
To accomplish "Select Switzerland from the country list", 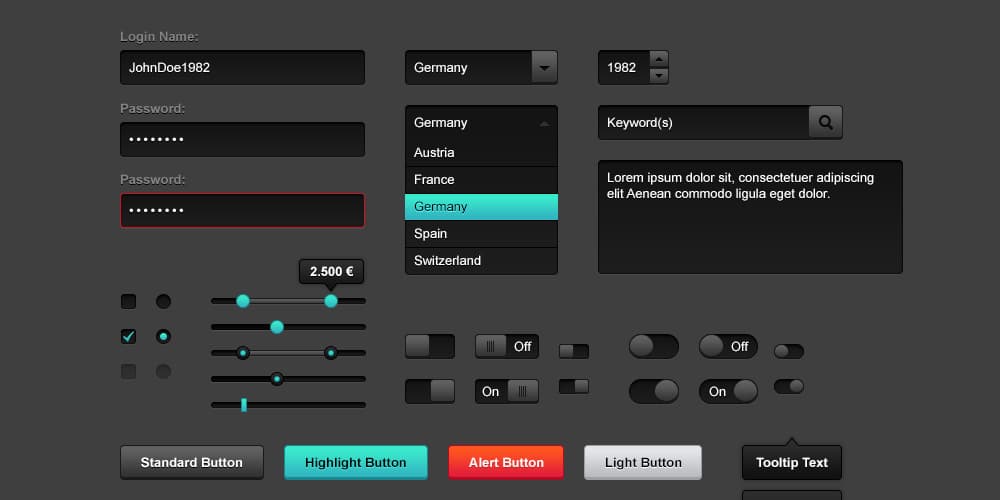I will tap(482, 260).
